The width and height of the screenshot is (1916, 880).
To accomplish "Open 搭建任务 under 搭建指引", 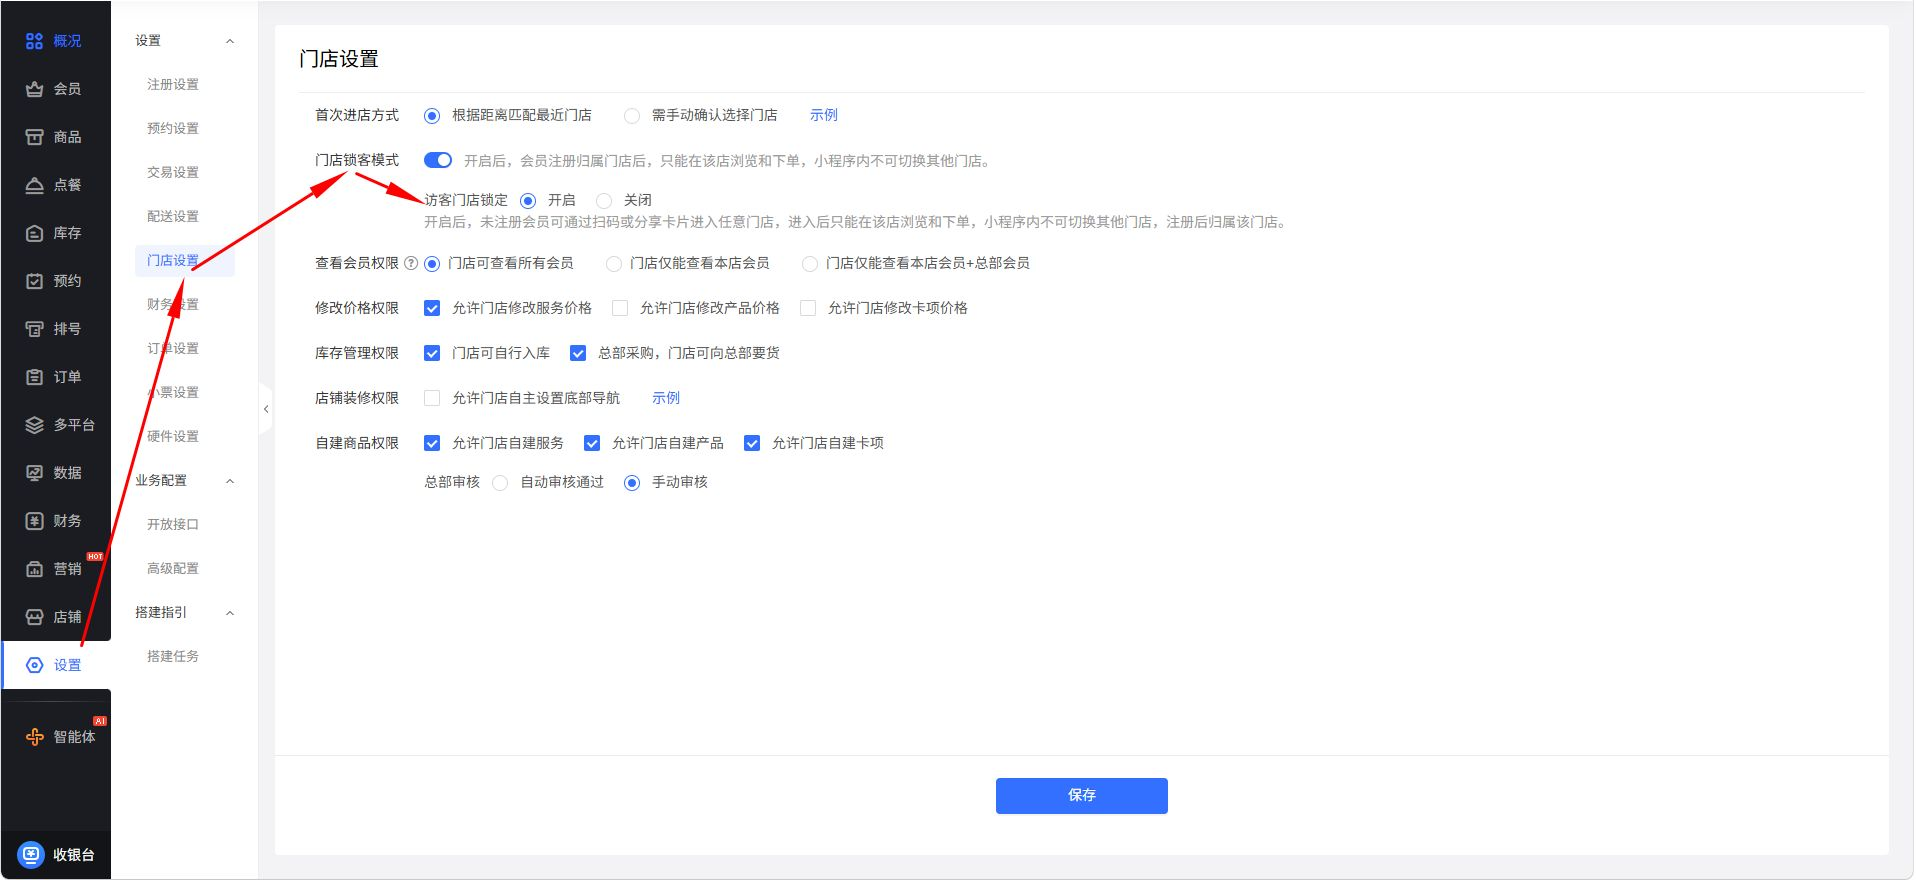I will (x=173, y=656).
